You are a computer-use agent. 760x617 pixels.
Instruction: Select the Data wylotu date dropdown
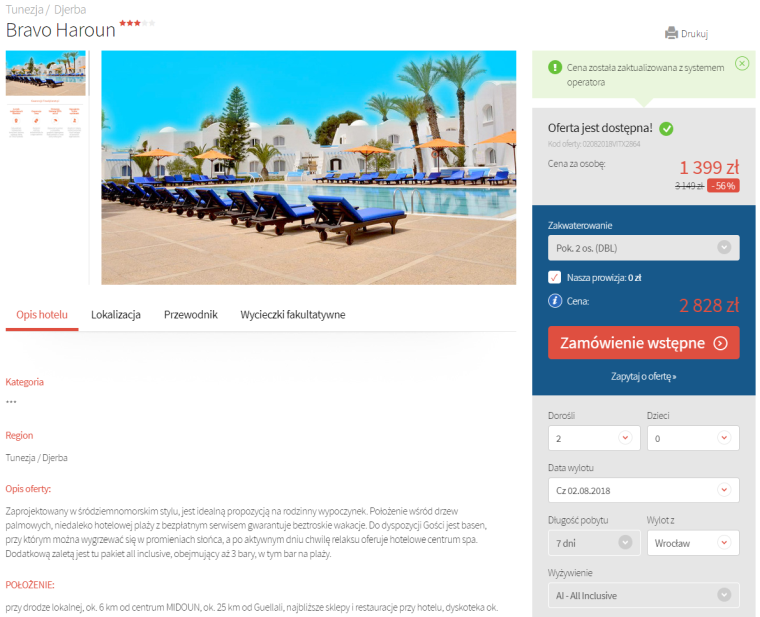click(643, 490)
